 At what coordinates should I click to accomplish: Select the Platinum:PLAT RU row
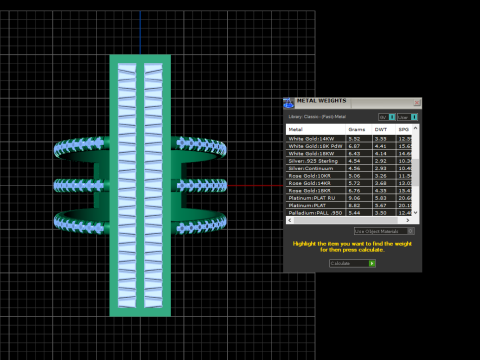click(x=349, y=198)
